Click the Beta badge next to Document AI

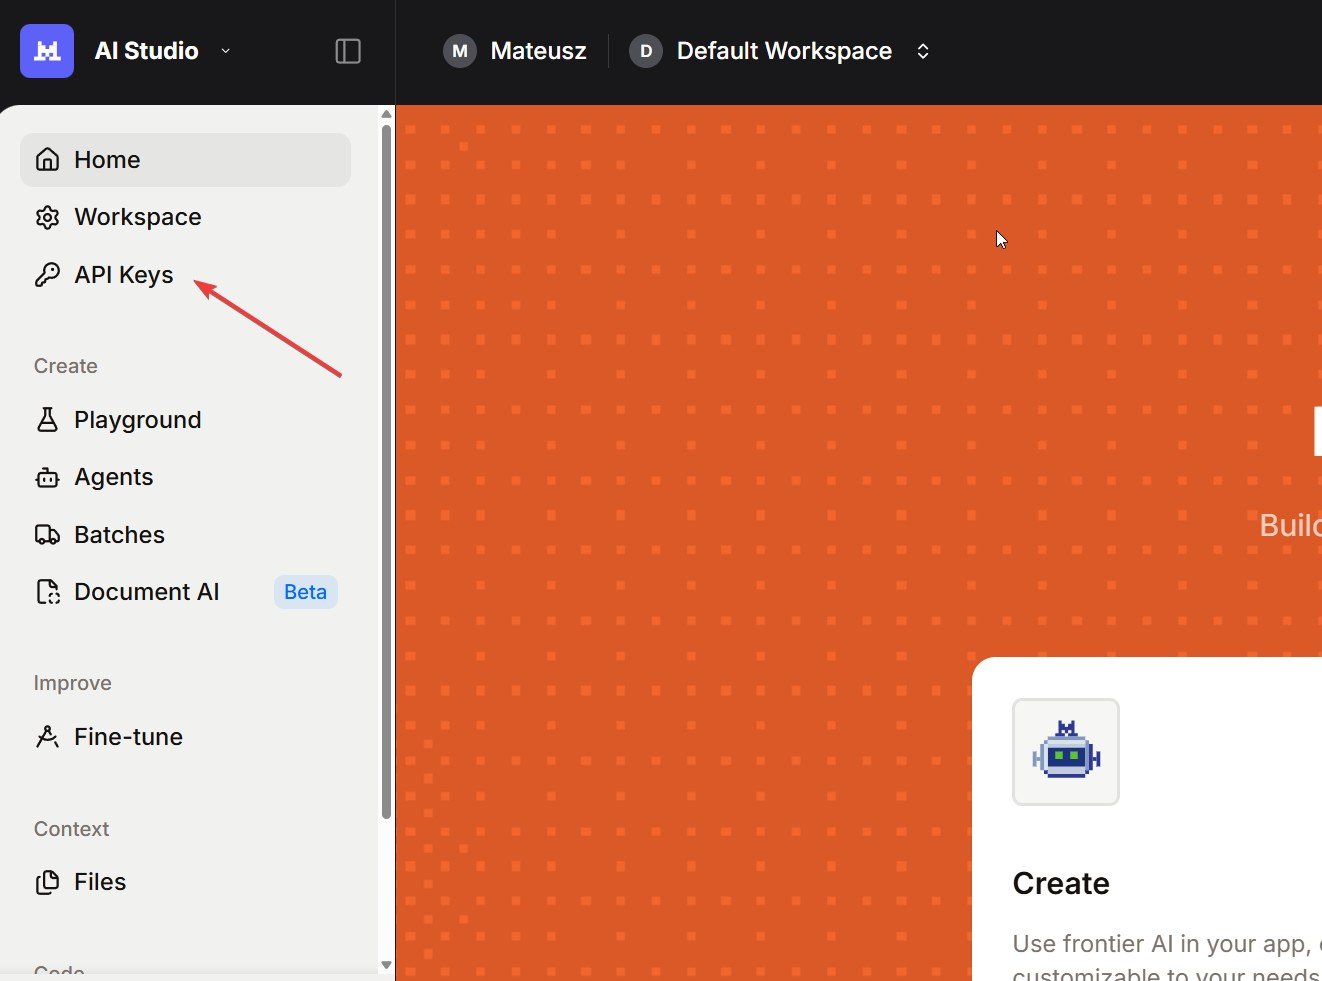305,592
